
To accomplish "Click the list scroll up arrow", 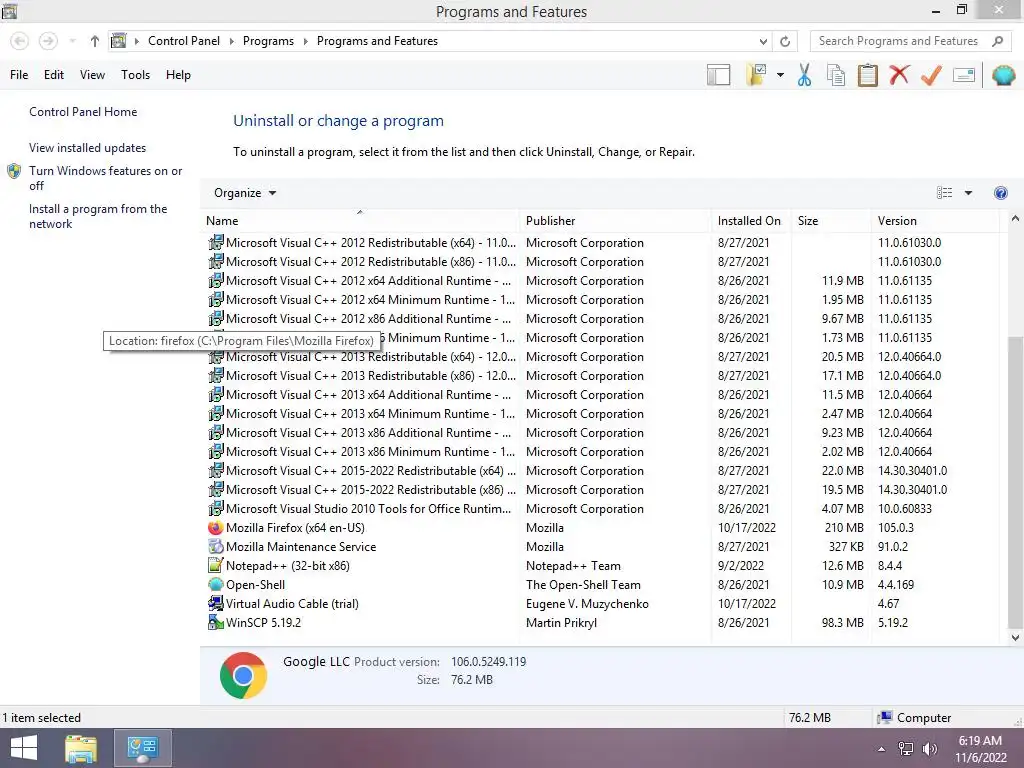I will (x=1015, y=219).
